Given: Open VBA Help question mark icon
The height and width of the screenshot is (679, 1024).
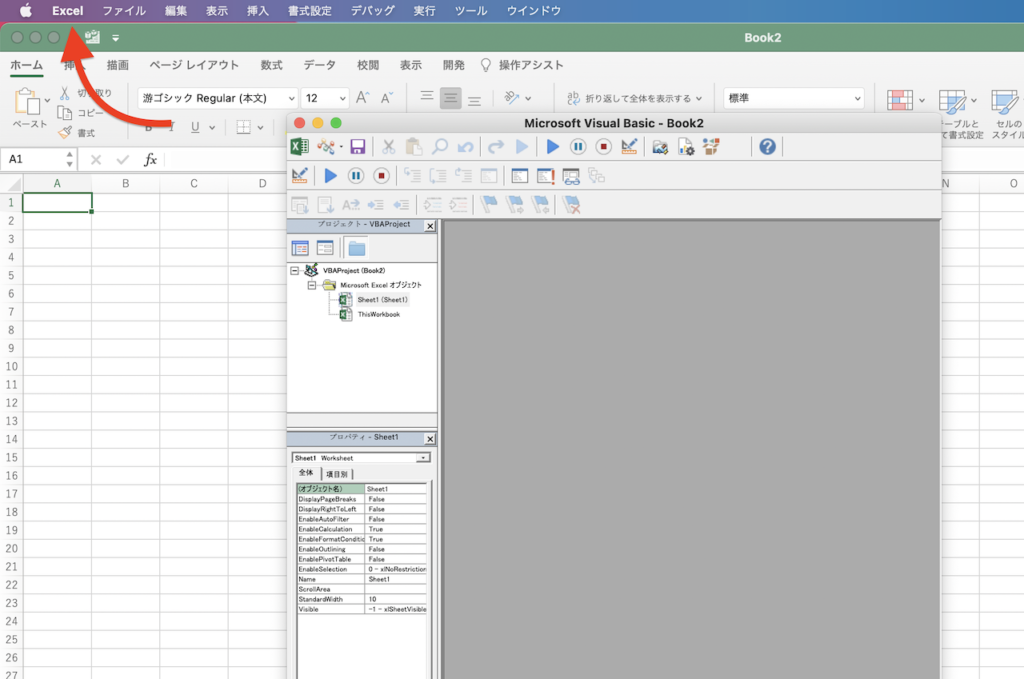Looking at the screenshot, I should click(x=767, y=147).
